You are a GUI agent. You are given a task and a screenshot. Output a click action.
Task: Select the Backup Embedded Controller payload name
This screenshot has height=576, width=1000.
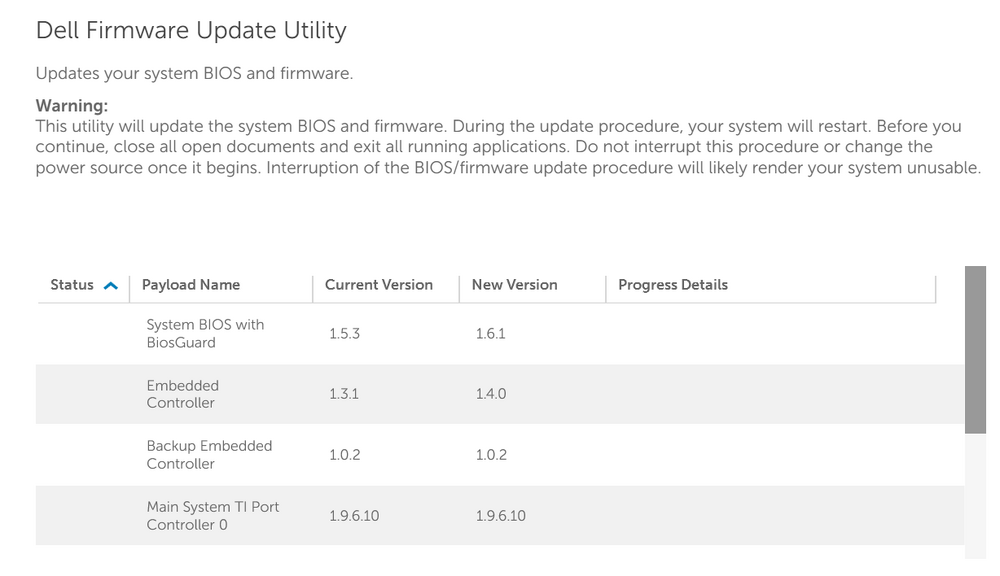[x=209, y=455]
